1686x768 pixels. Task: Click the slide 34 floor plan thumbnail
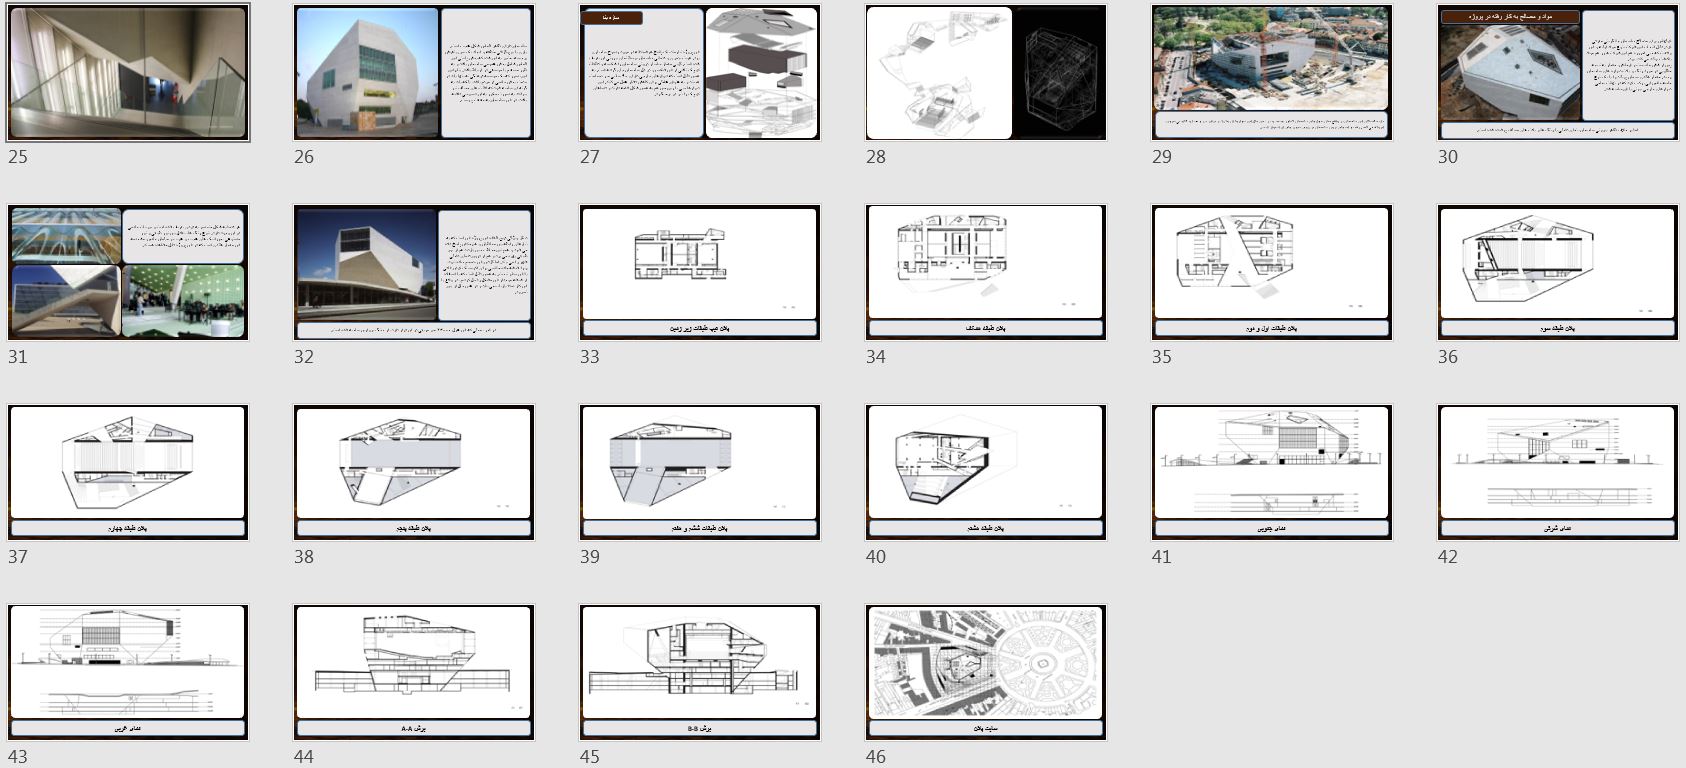point(986,273)
